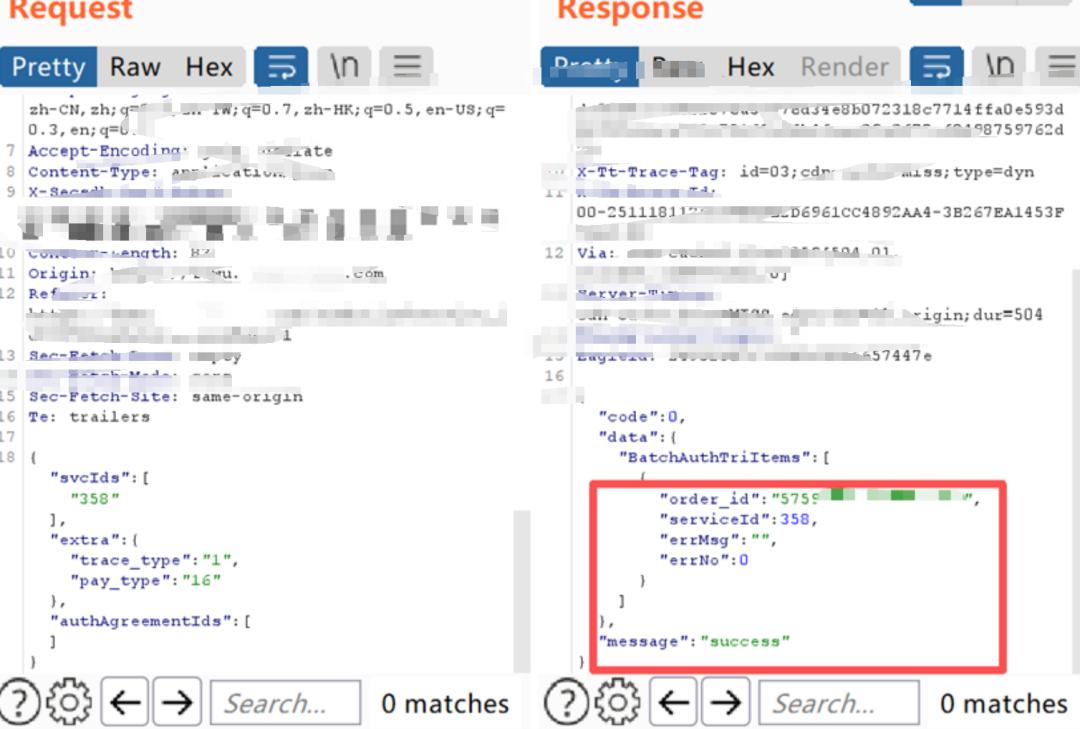Toggle word wrap icon in Request panel
1080x729 pixels.
281,67
